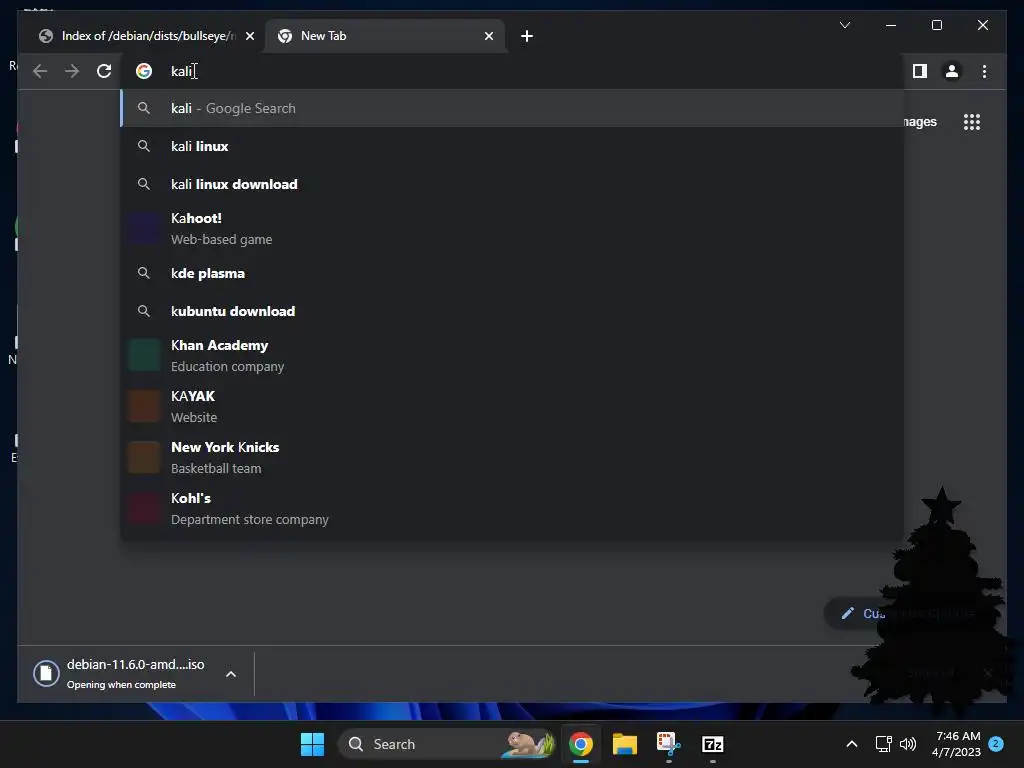Pick the 'kali linux download' suggestion

pos(513,184)
